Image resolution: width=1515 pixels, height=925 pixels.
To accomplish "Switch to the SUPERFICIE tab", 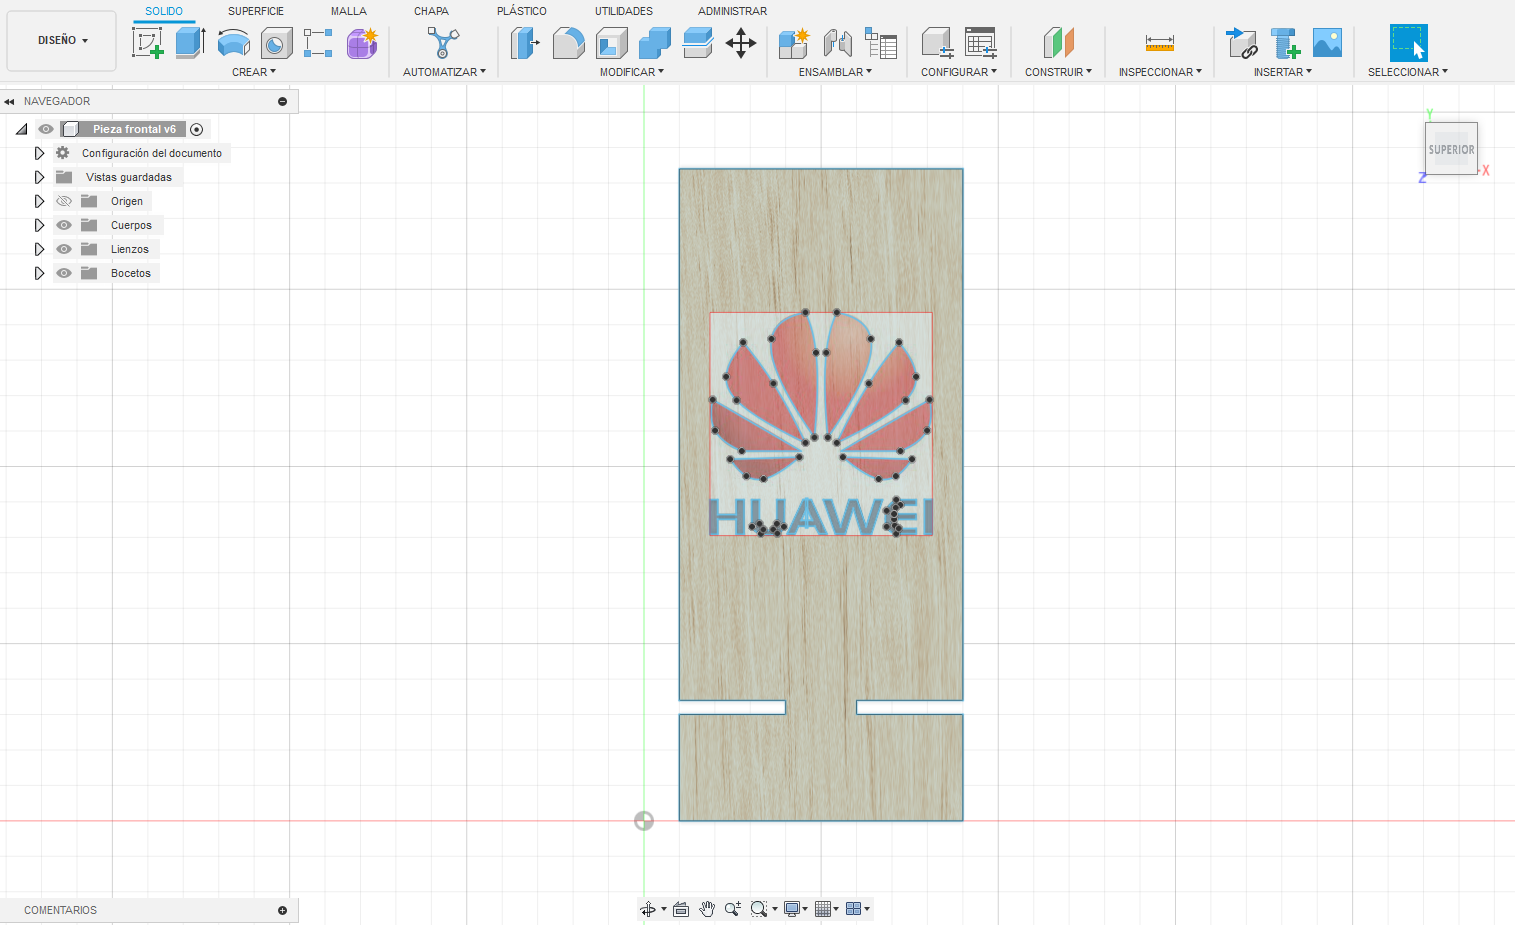I will click(x=256, y=11).
